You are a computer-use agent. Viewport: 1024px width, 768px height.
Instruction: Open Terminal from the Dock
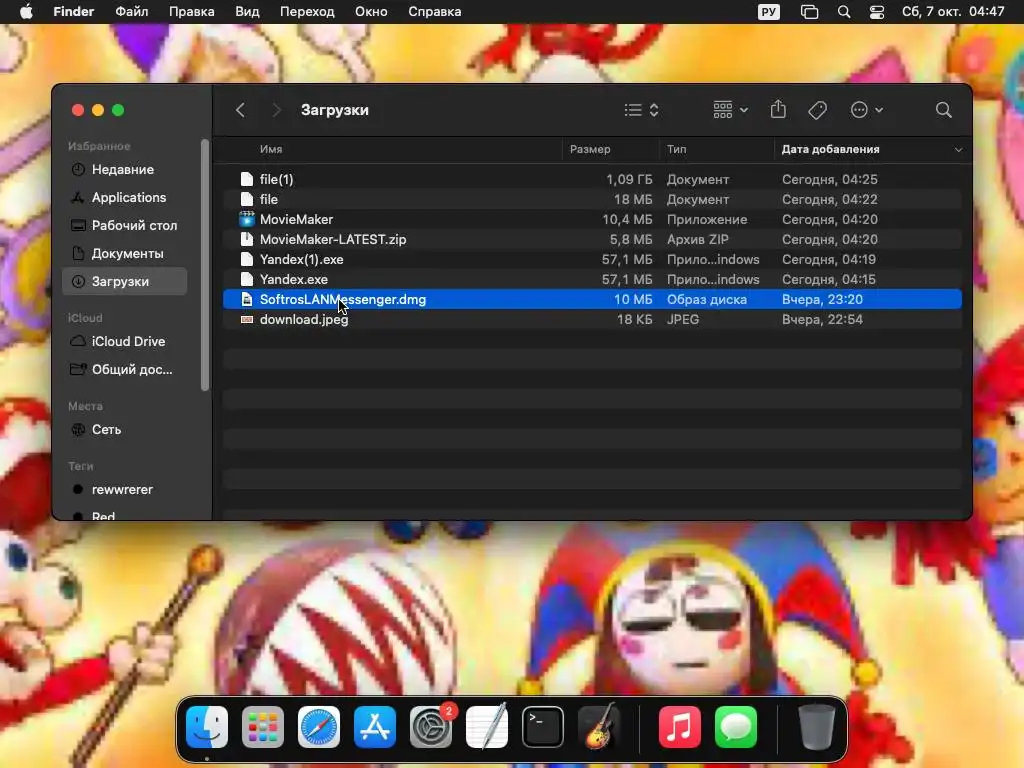[543, 727]
